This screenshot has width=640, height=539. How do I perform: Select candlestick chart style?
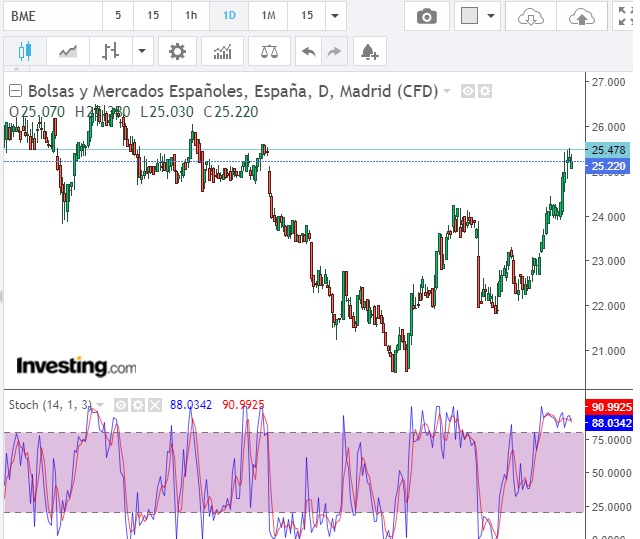click(x=25, y=51)
